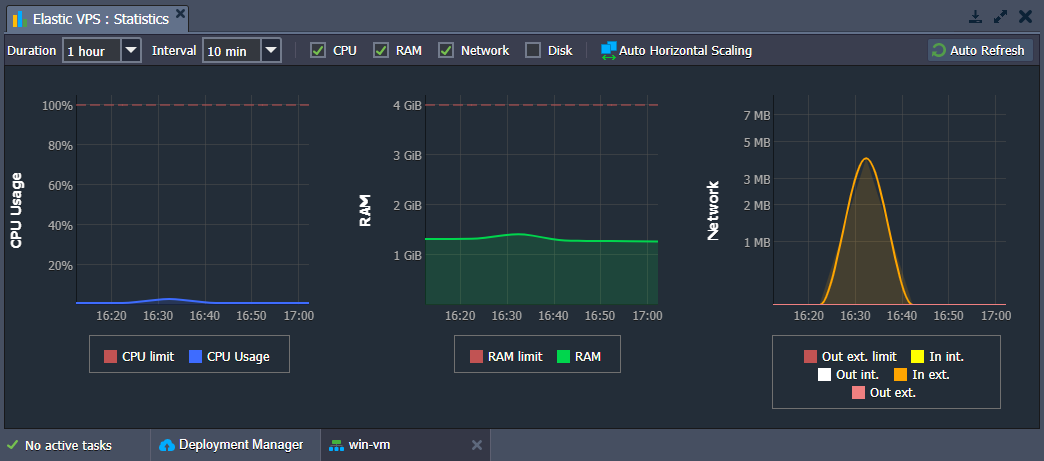The width and height of the screenshot is (1044, 461).
Task: Click the Auto Refresh button
Action: tap(980, 51)
